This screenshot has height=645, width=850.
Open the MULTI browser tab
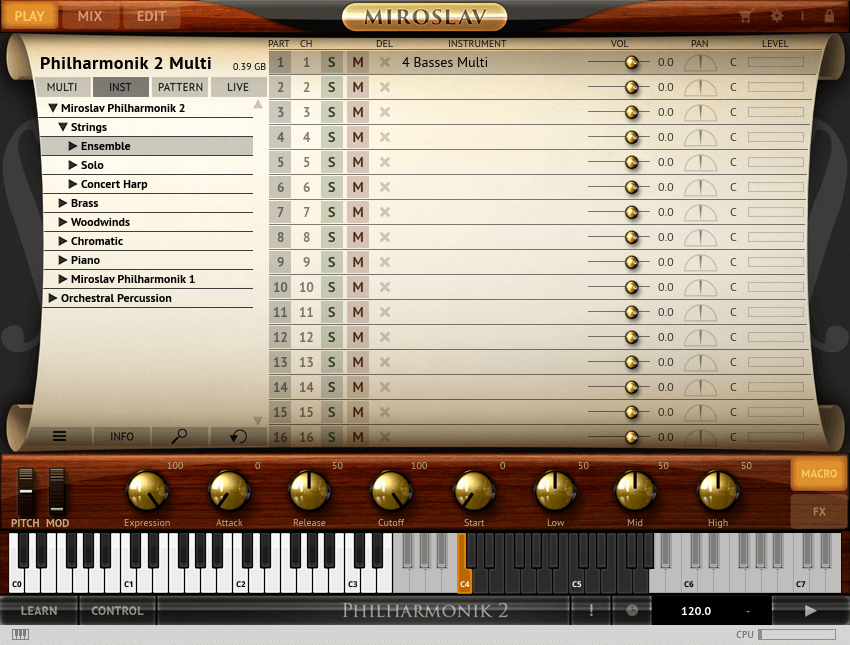[62, 87]
